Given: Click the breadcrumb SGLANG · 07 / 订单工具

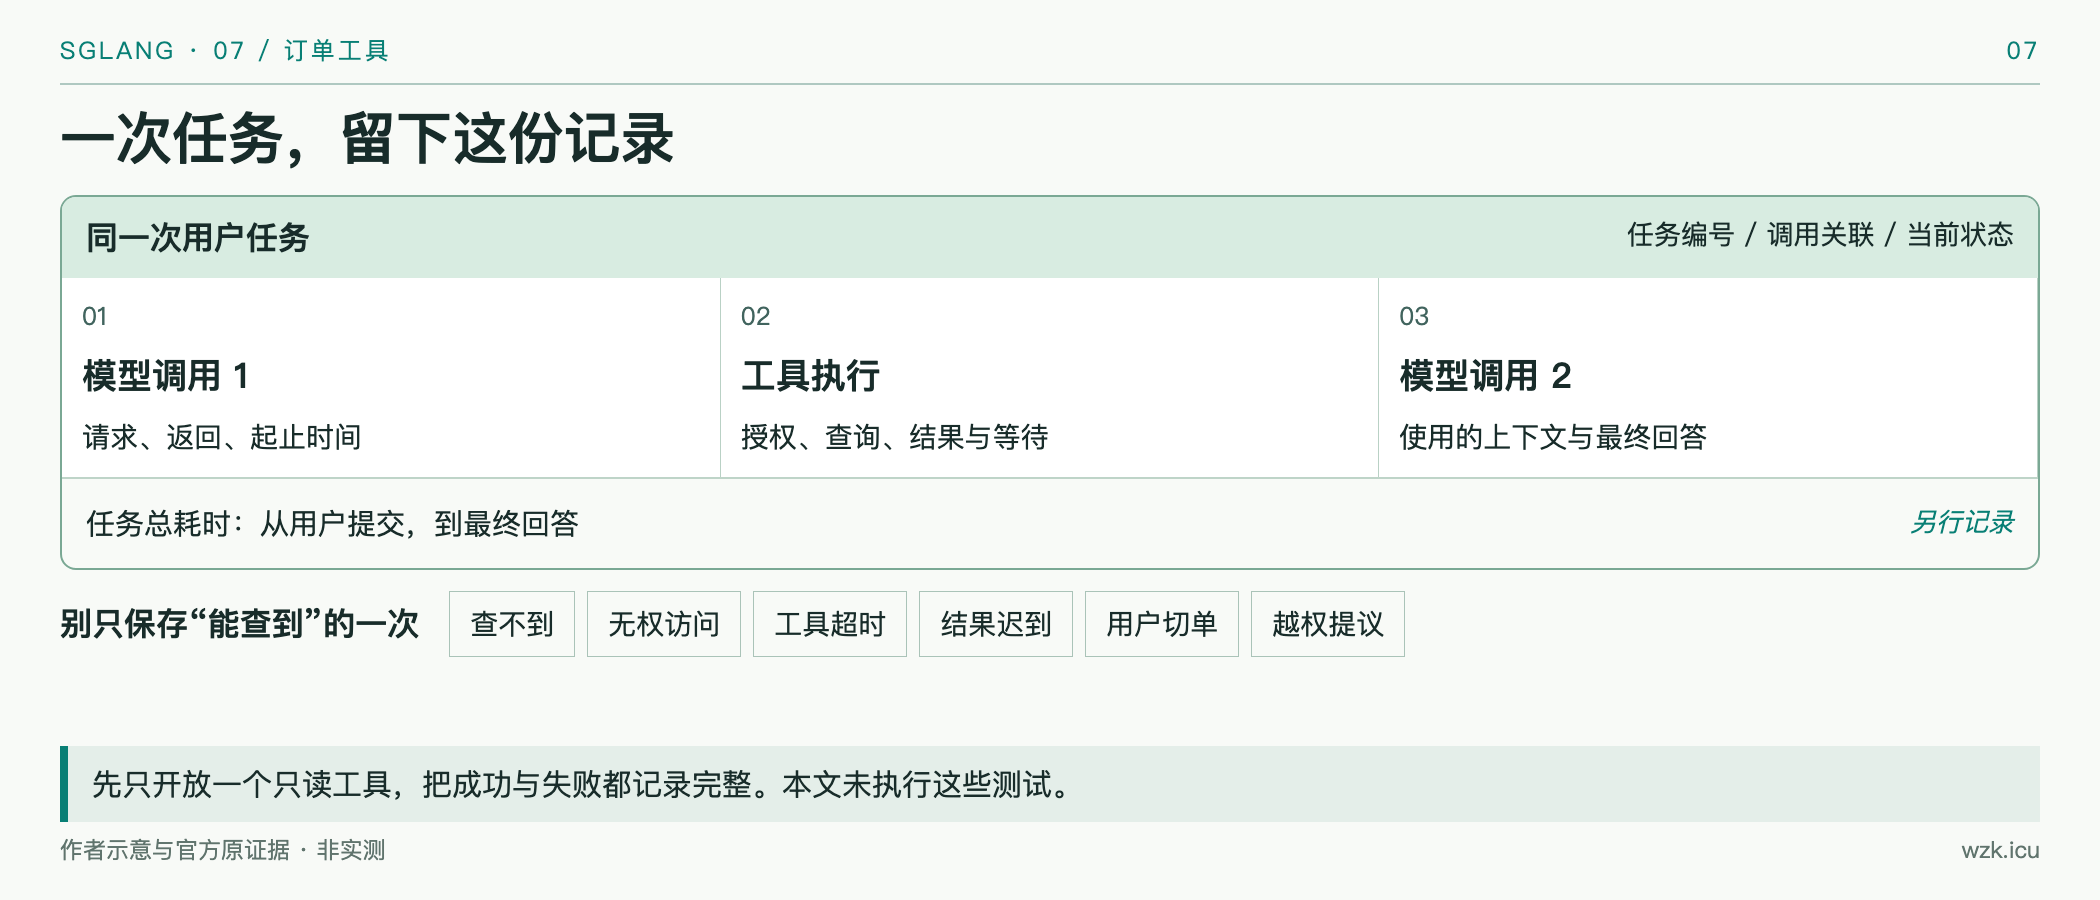Looking at the screenshot, I should tap(224, 50).
